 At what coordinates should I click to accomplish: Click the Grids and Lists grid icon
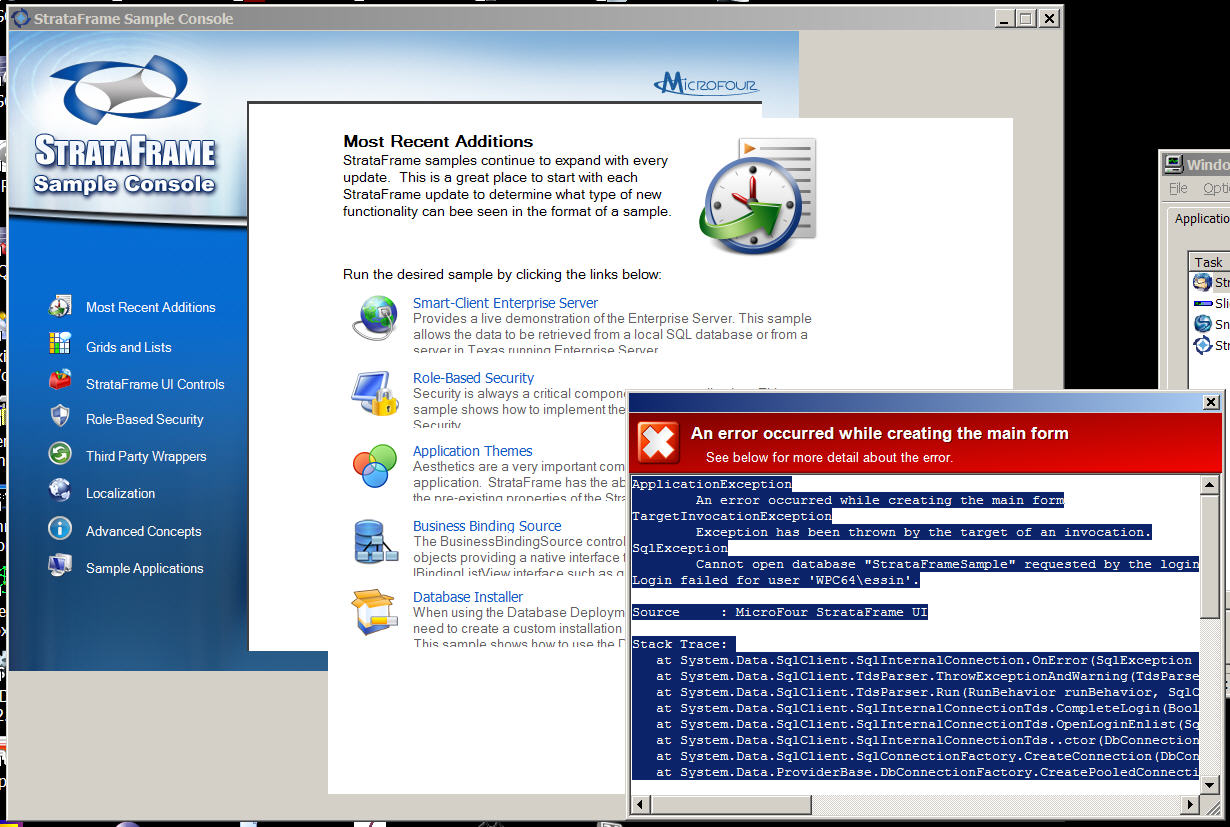(60, 345)
